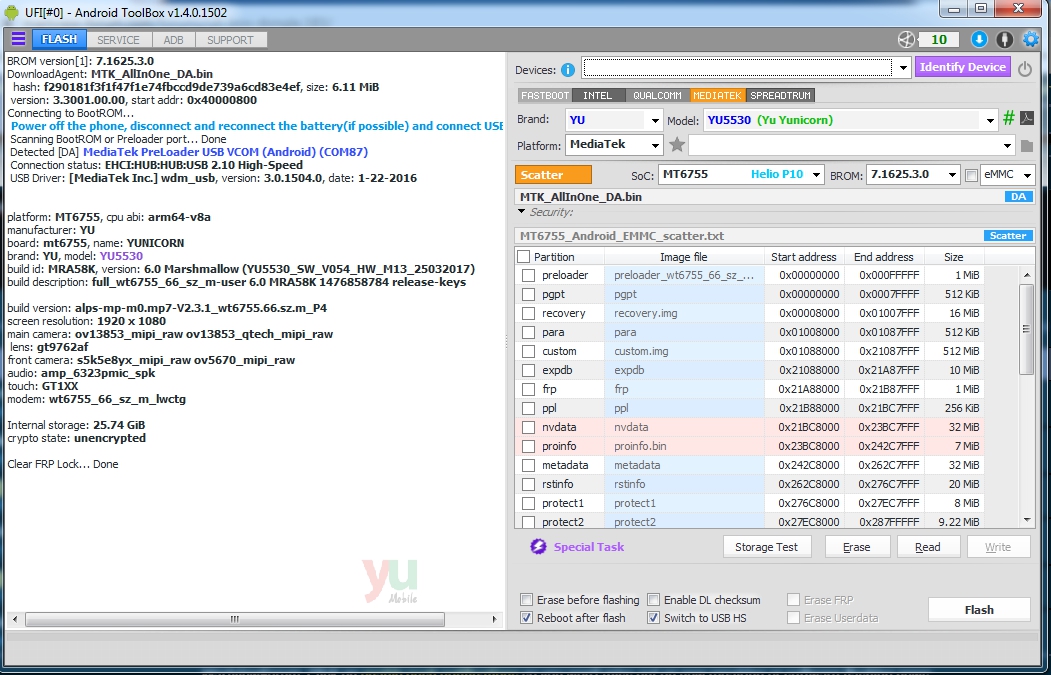Screen dimensions: 1051x675
Task: Open the eMMC storage type dropdown
Action: coord(1028,175)
